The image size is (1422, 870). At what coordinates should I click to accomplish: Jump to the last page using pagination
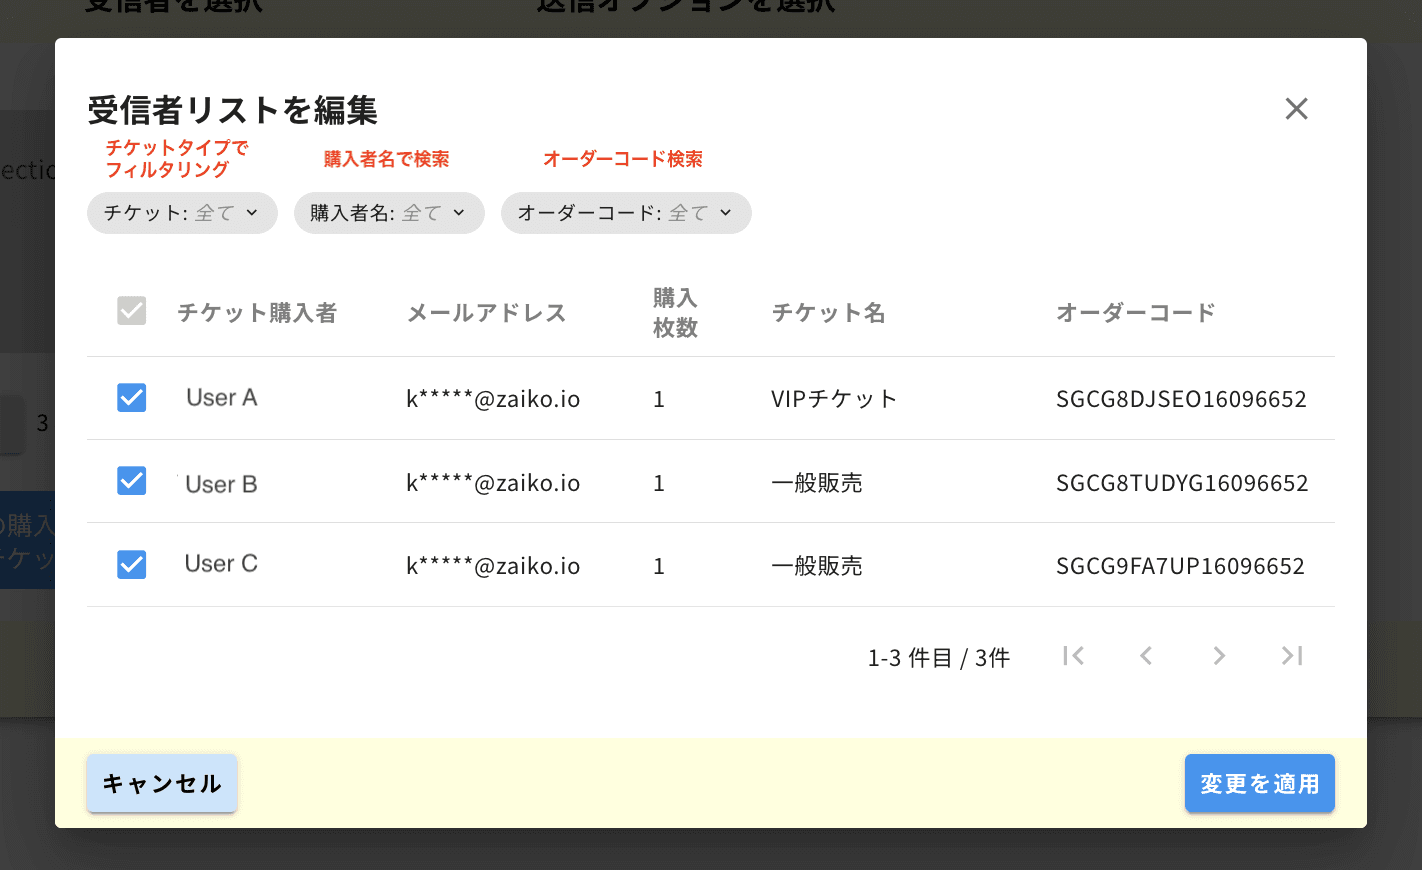[1291, 656]
